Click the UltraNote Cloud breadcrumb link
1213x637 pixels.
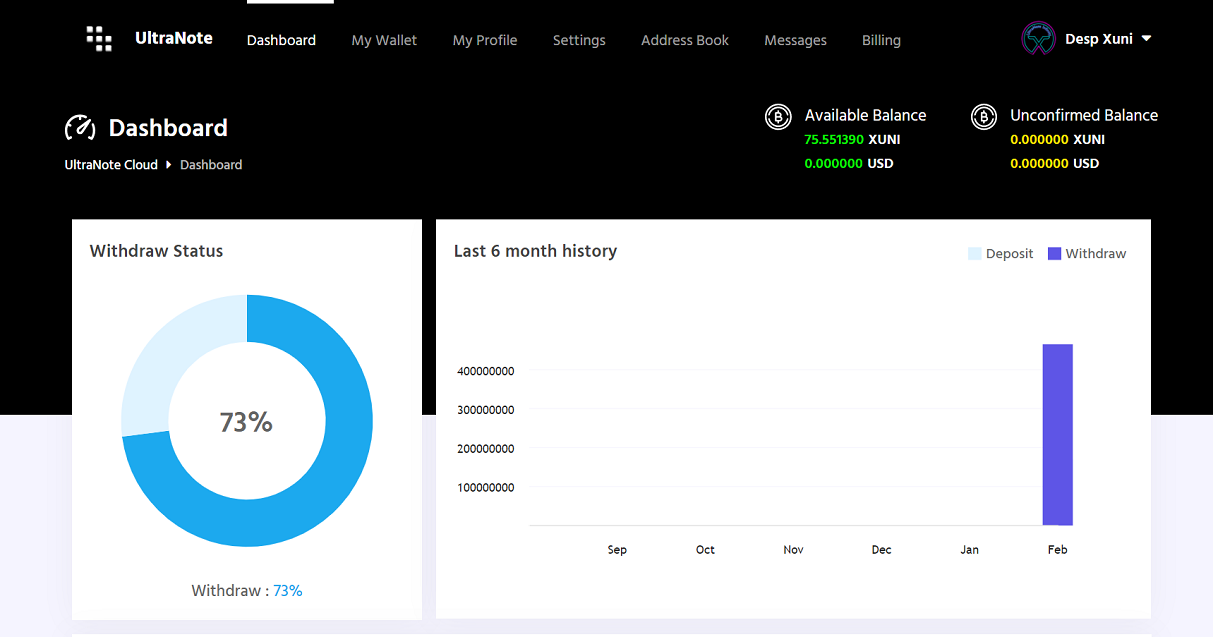pyautogui.click(x=111, y=165)
